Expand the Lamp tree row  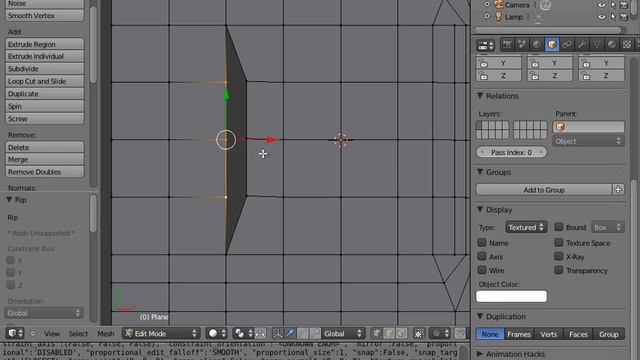[487, 16]
